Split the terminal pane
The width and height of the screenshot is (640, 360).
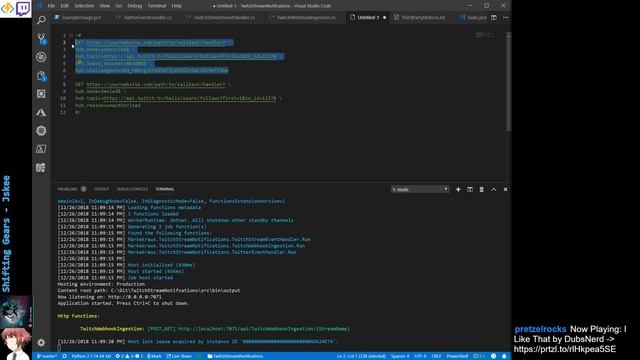(470, 189)
